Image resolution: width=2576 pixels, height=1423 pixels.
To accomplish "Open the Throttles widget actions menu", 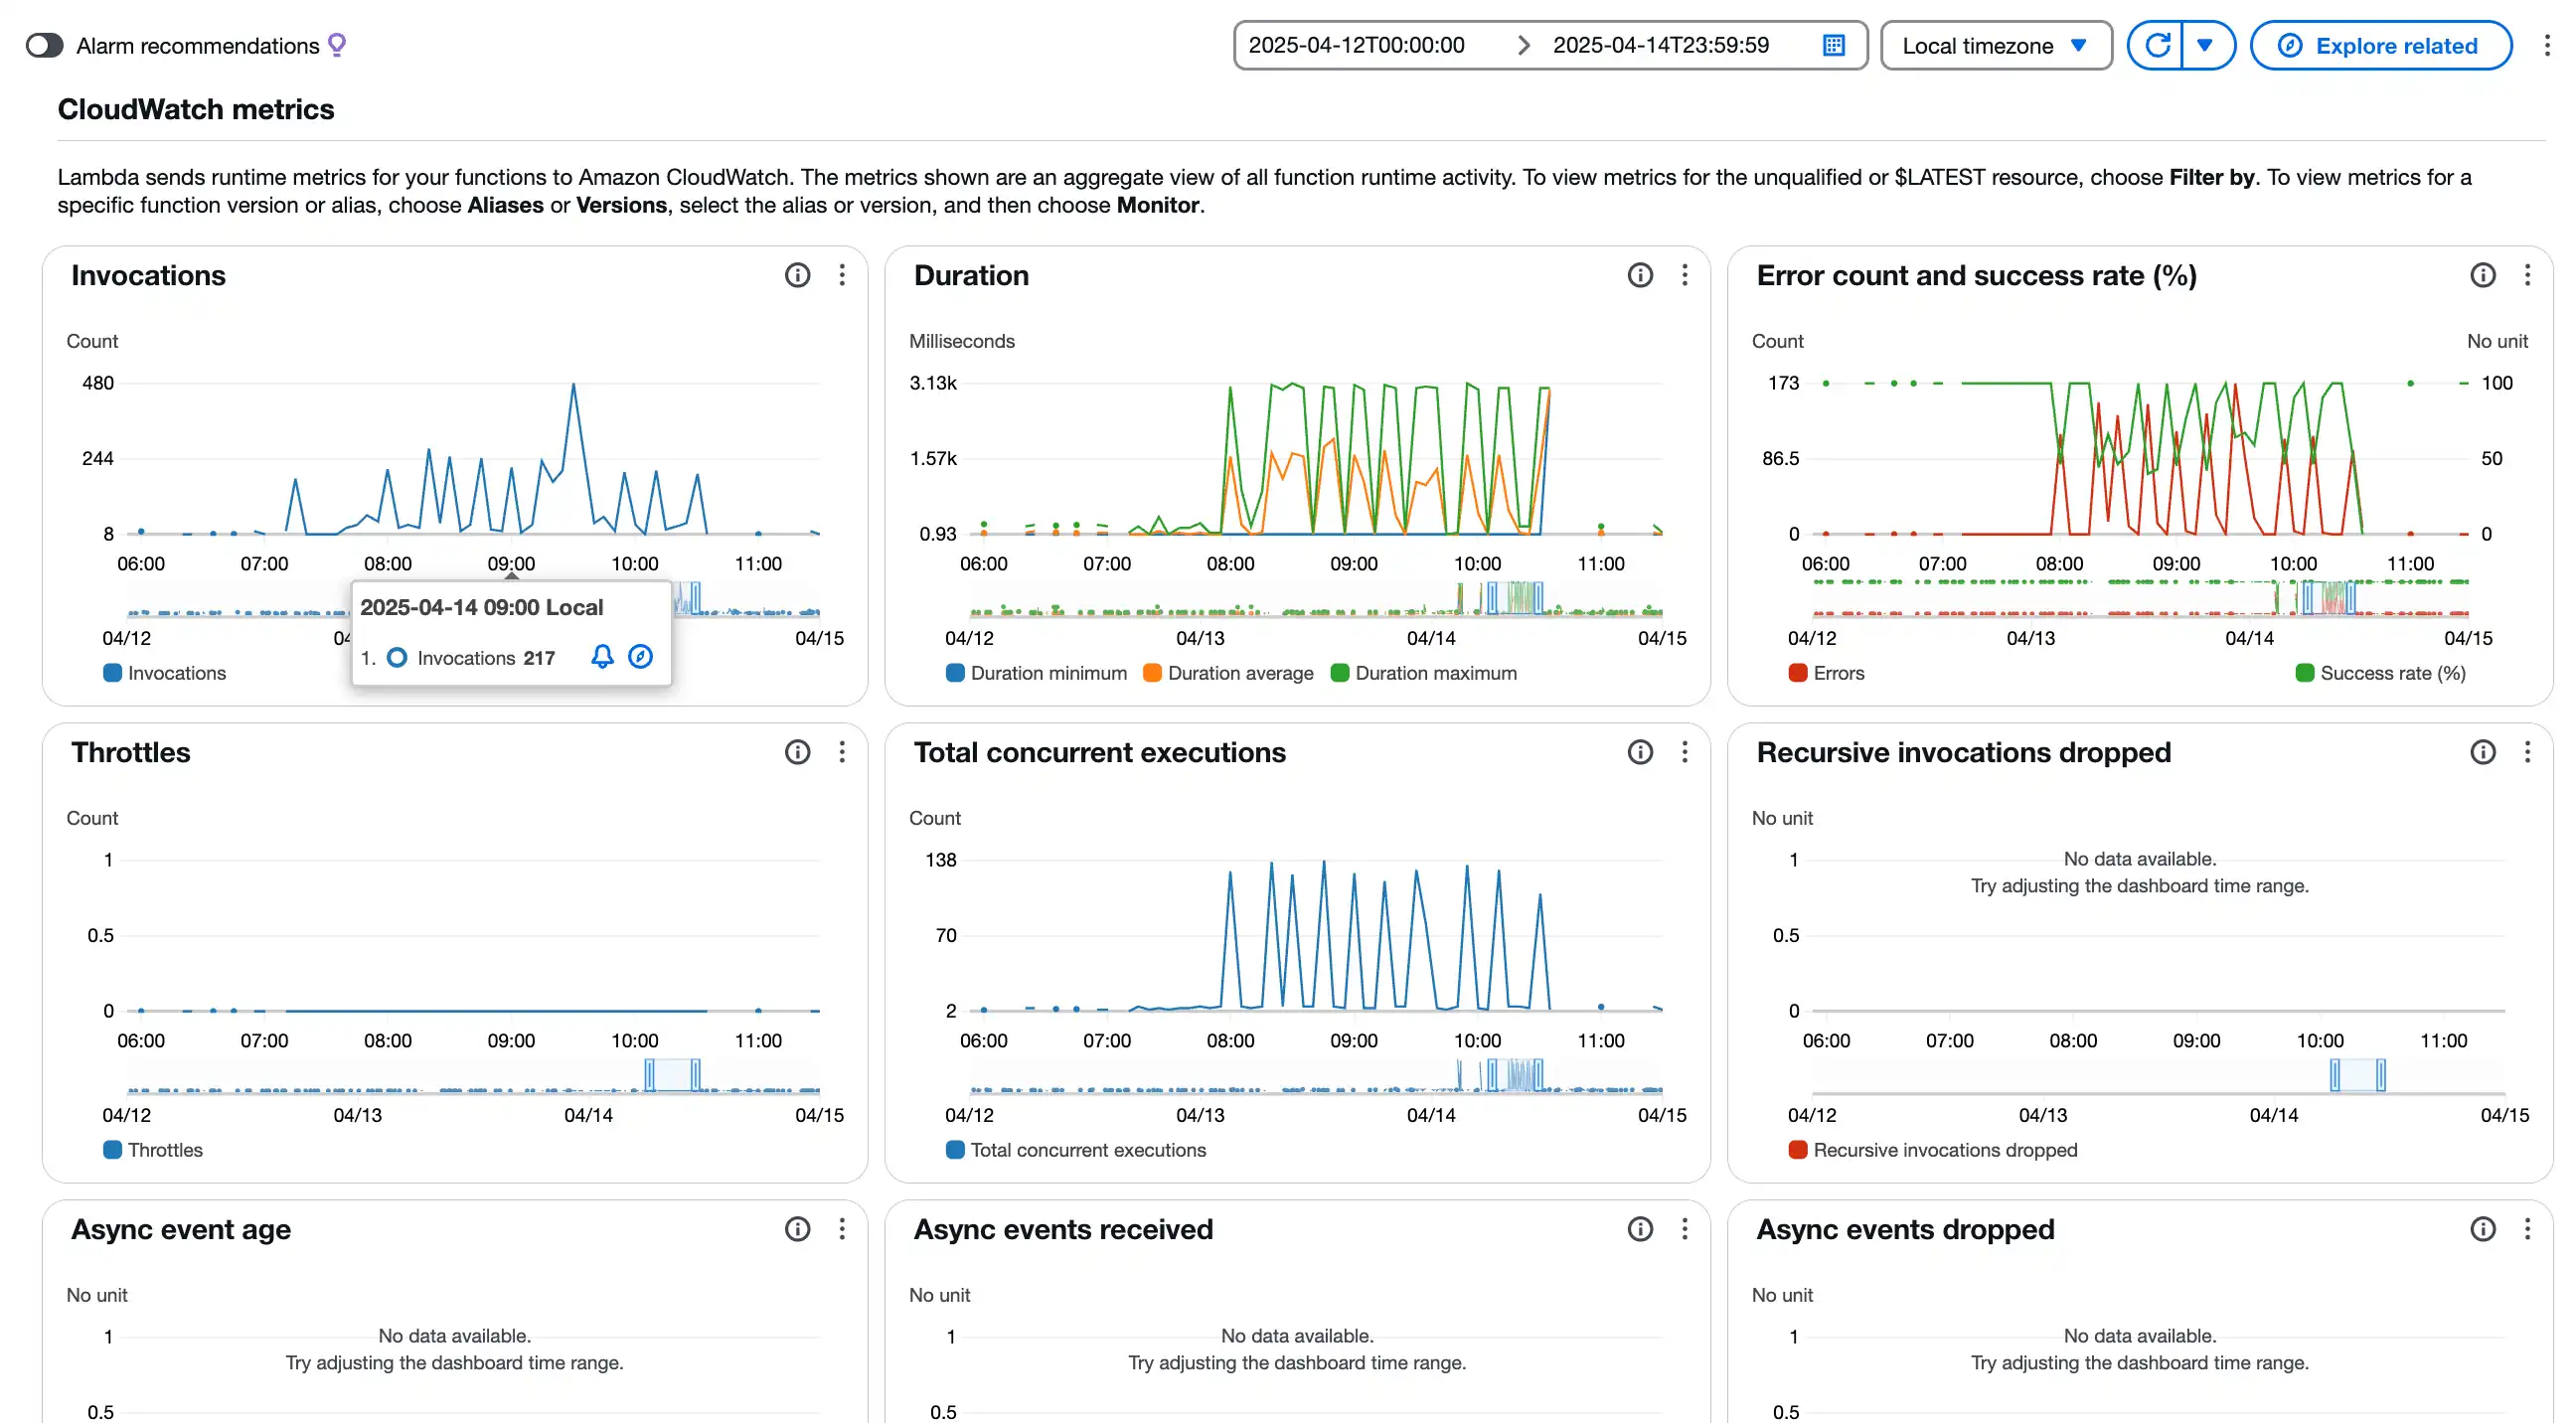I will pyautogui.click(x=842, y=752).
